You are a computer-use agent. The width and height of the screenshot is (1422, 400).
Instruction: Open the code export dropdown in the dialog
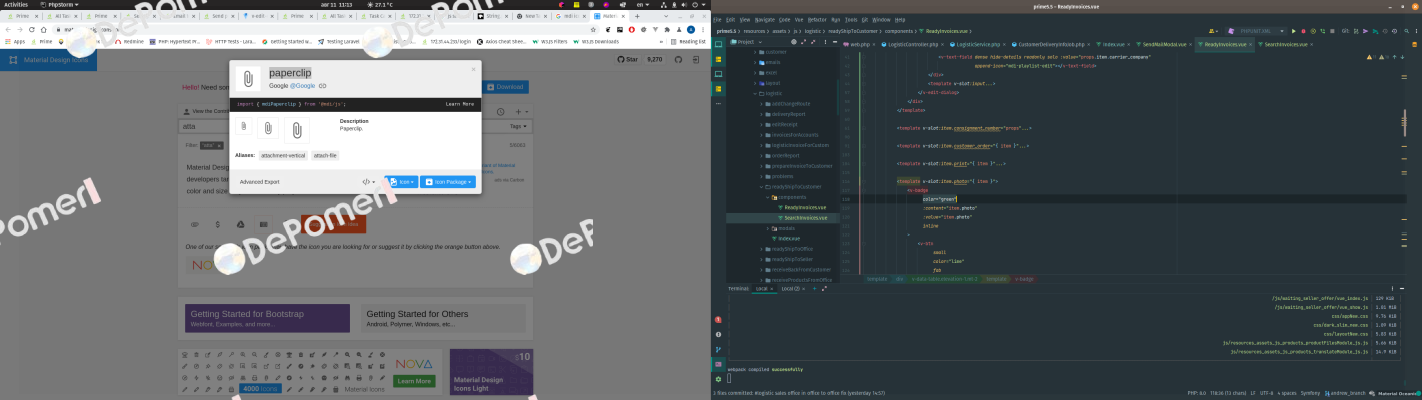click(x=368, y=182)
